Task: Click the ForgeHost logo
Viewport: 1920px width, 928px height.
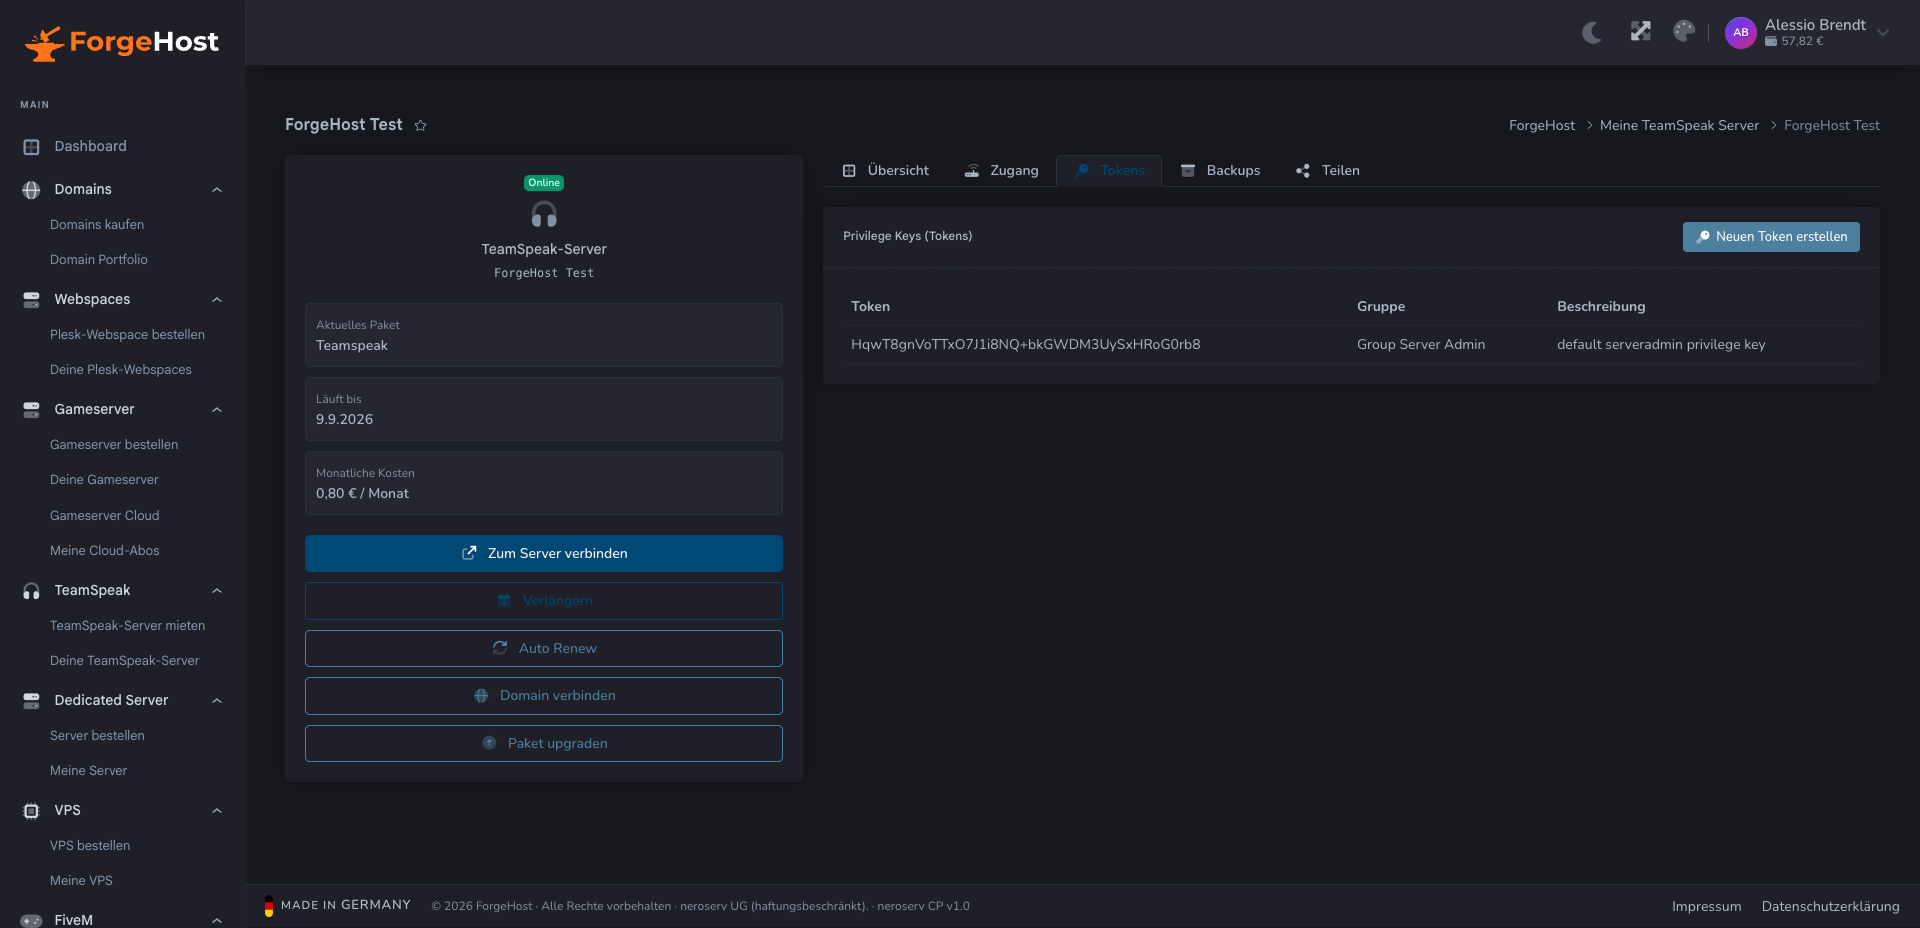Action: pos(122,42)
